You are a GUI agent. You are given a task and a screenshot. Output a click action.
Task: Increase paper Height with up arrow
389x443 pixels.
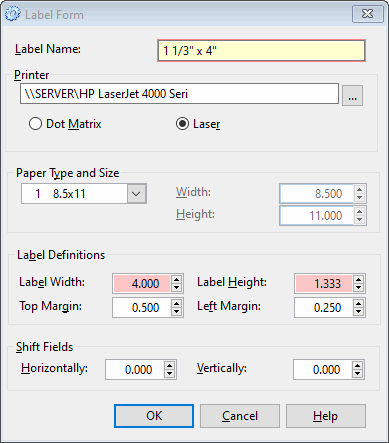[x=359, y=211]
